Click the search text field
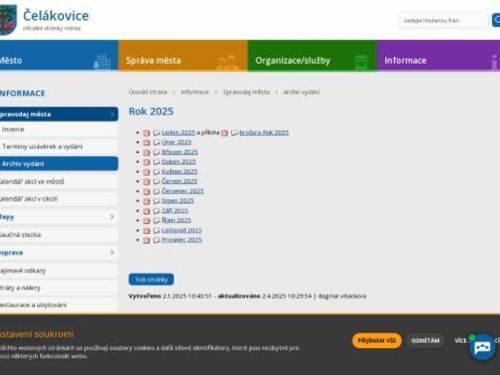 (444, 20)
